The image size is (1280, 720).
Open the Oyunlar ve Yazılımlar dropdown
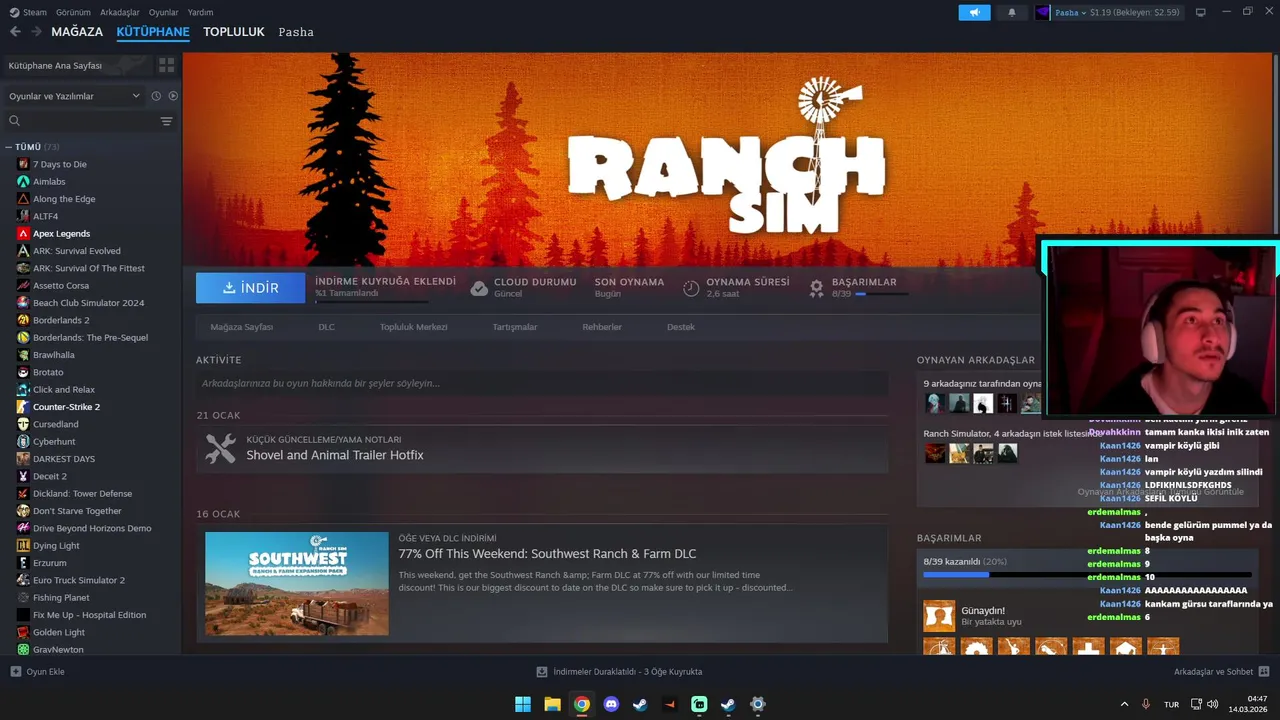pos(74,96)
